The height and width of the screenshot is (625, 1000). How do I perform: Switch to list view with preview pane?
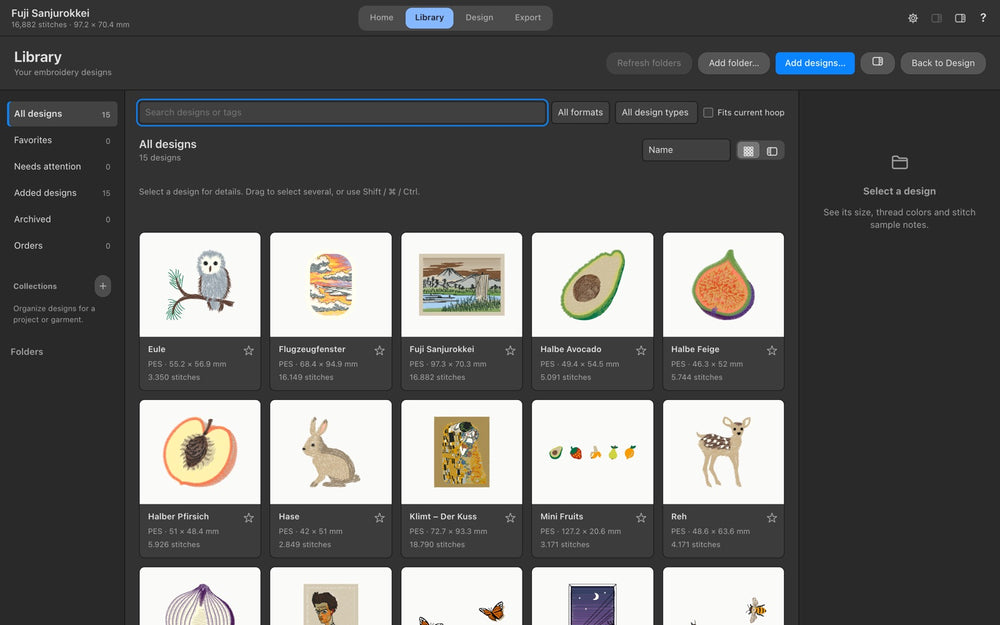[772, 151]
